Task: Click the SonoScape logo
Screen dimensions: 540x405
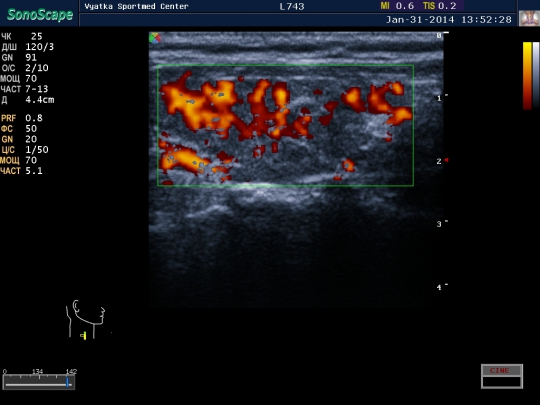Action: click(40, 14)
